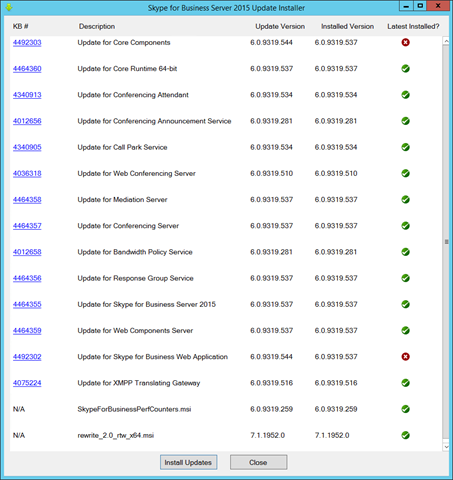
Task: Click green checkmark for Call Park Service
Action: [405, 147]
